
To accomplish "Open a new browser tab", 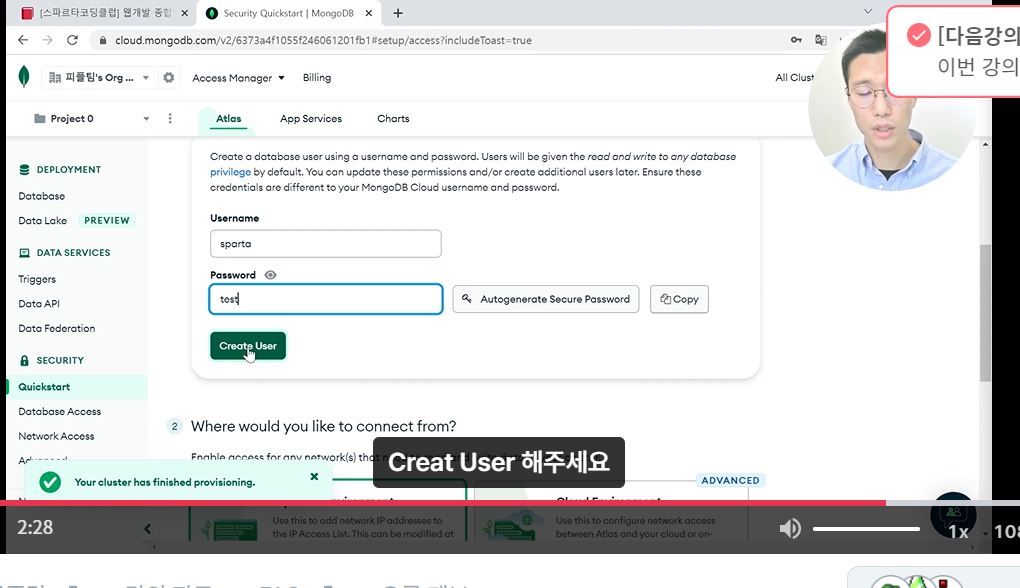I will pyautogui.click(x=398, y=13).
